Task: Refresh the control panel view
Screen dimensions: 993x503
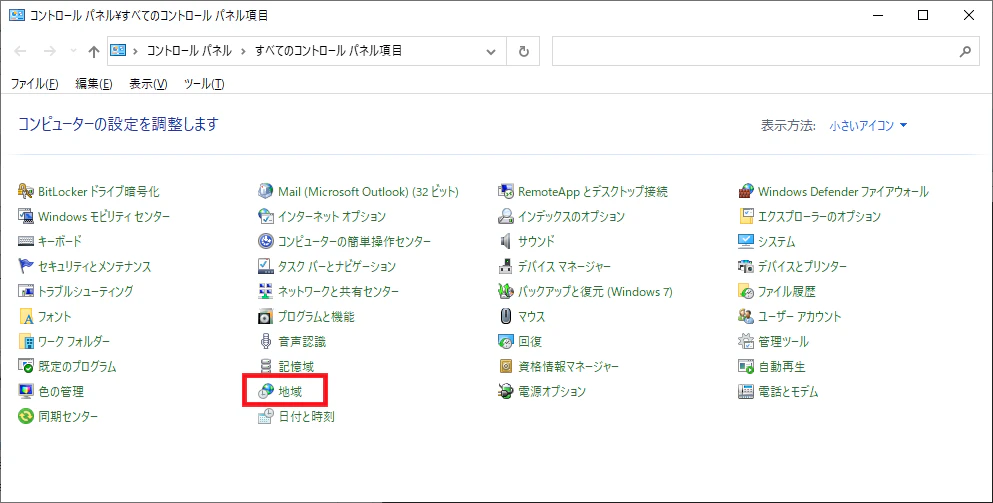Action: 524,51
